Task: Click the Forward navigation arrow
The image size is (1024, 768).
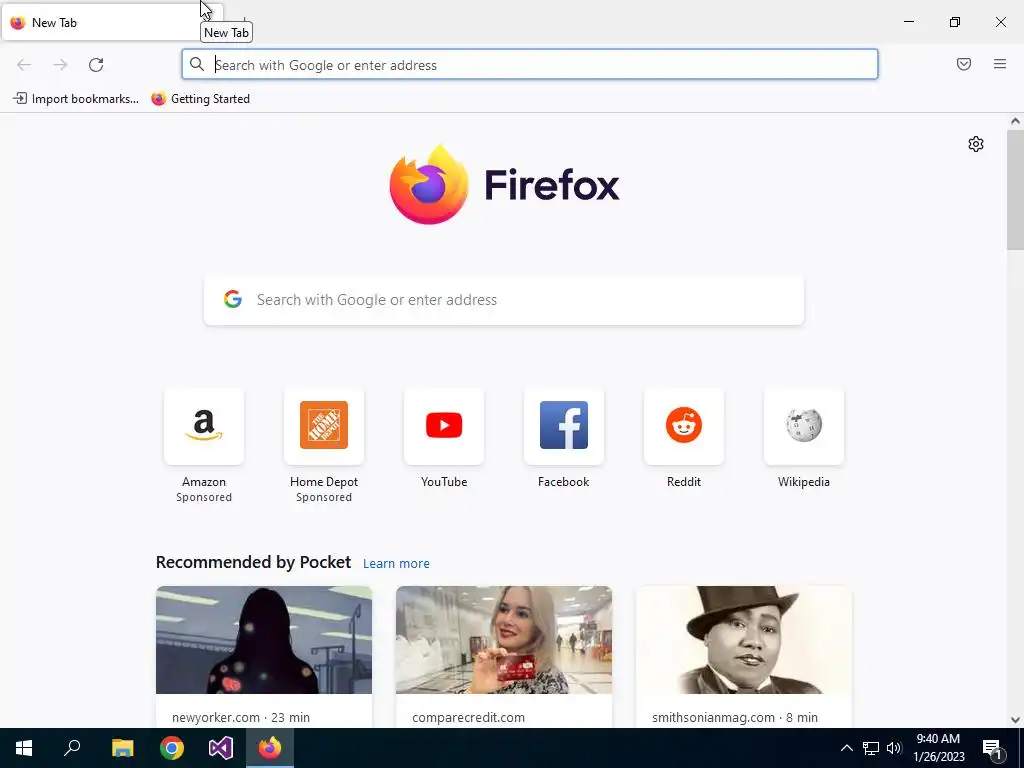Action: (x=60, y=65)
